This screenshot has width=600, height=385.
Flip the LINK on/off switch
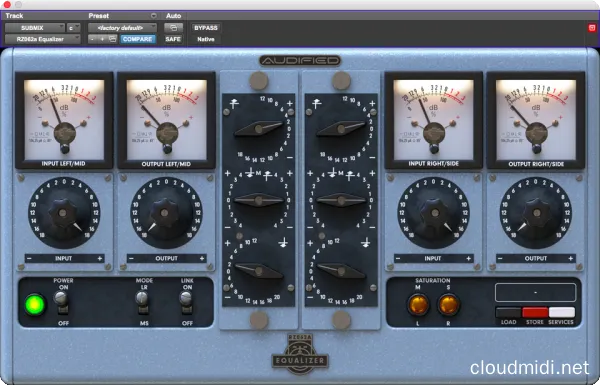point(186,302)
